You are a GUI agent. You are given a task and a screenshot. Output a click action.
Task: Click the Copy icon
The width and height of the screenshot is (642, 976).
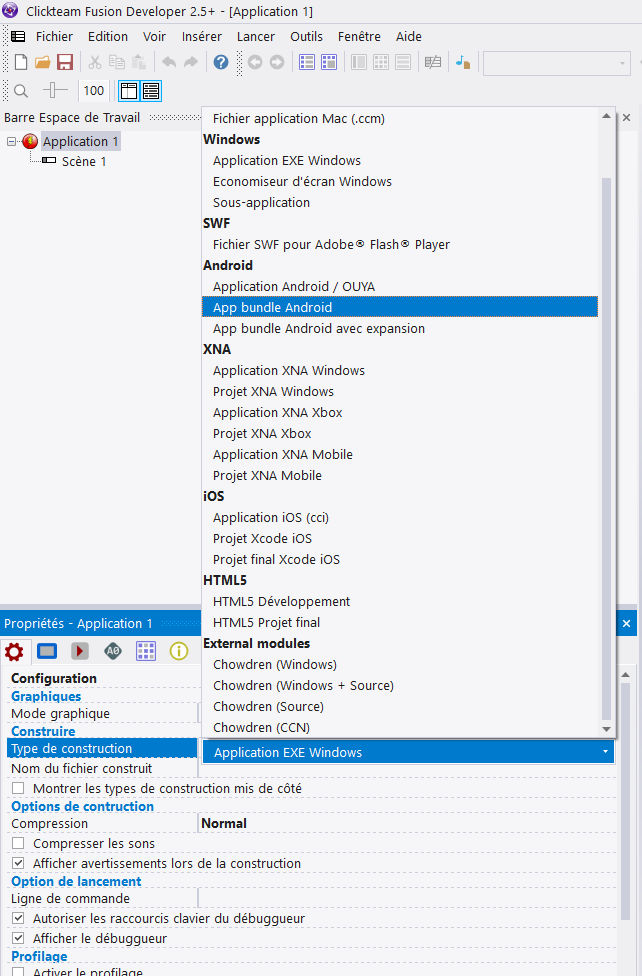point(116,62)
